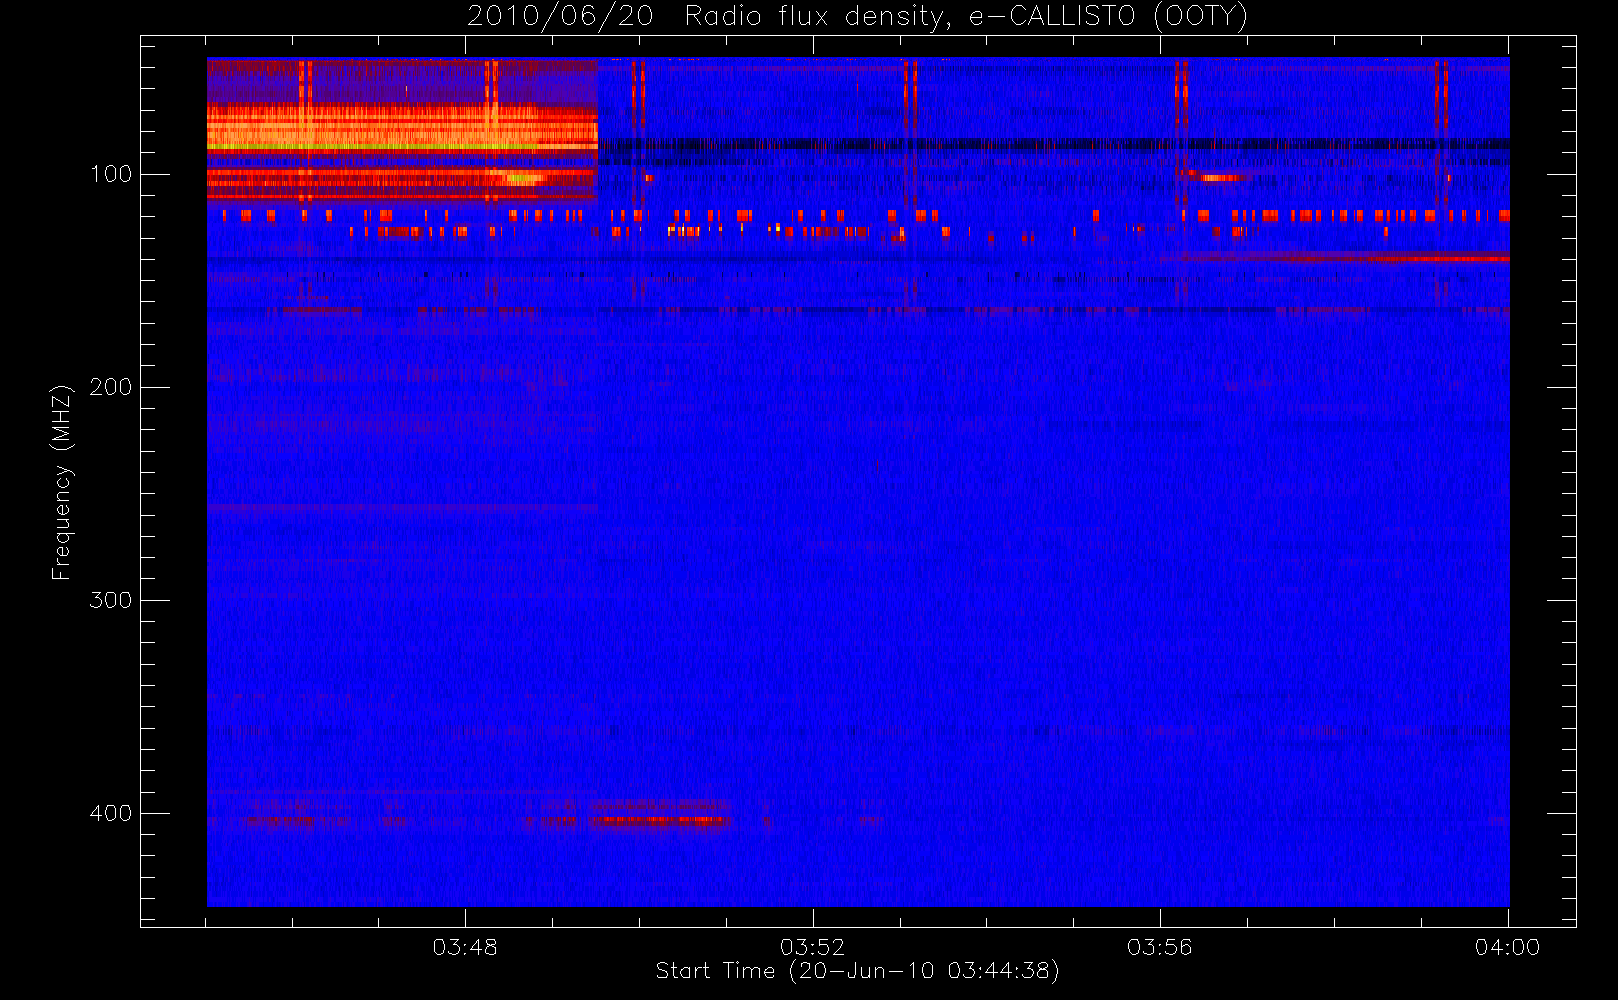The image size is (1618, 1000).
Task: Click the plot title '2010/06/20 Radio flux density, e-CALLISTO (OOTY)'
Action: pyautogui.click(x=858, y=17)
